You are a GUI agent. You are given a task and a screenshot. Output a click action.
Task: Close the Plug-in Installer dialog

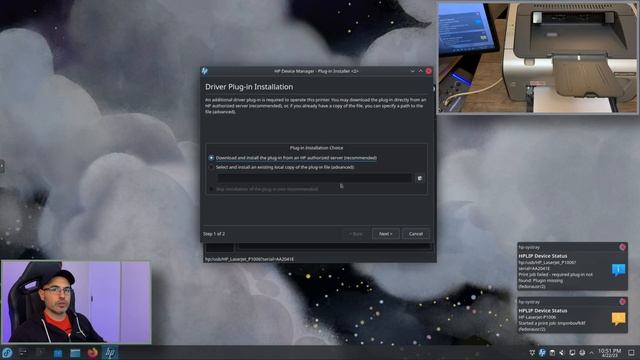click(x=429, y=71)
